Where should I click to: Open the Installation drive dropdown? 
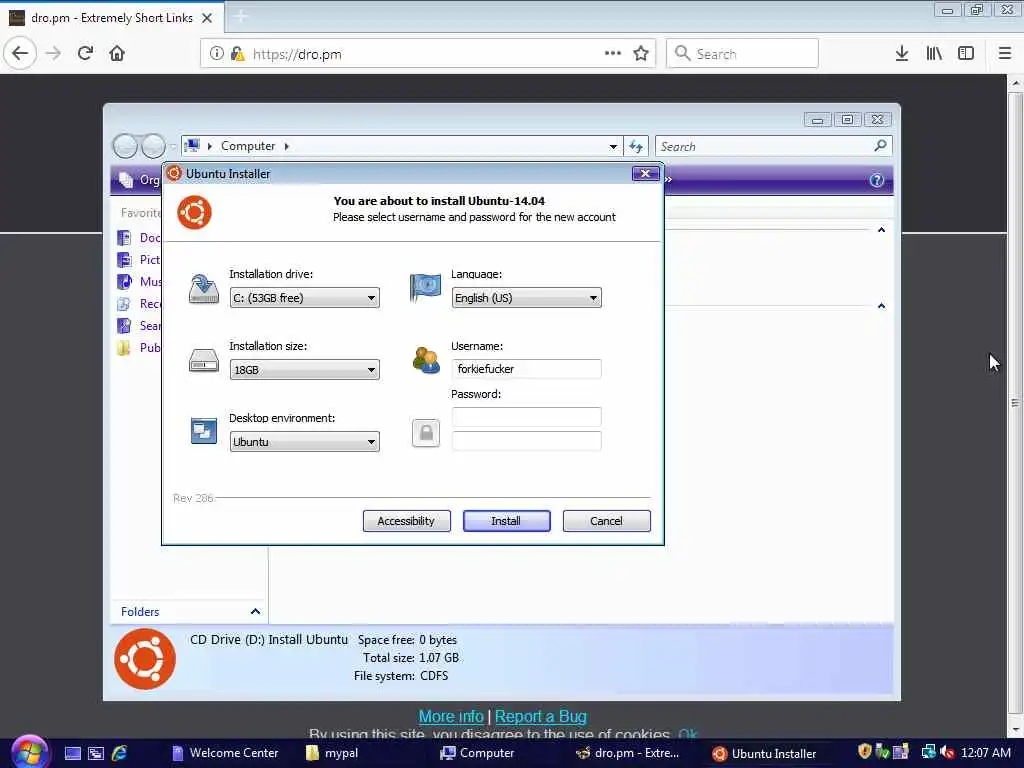(x=304, y=298)
